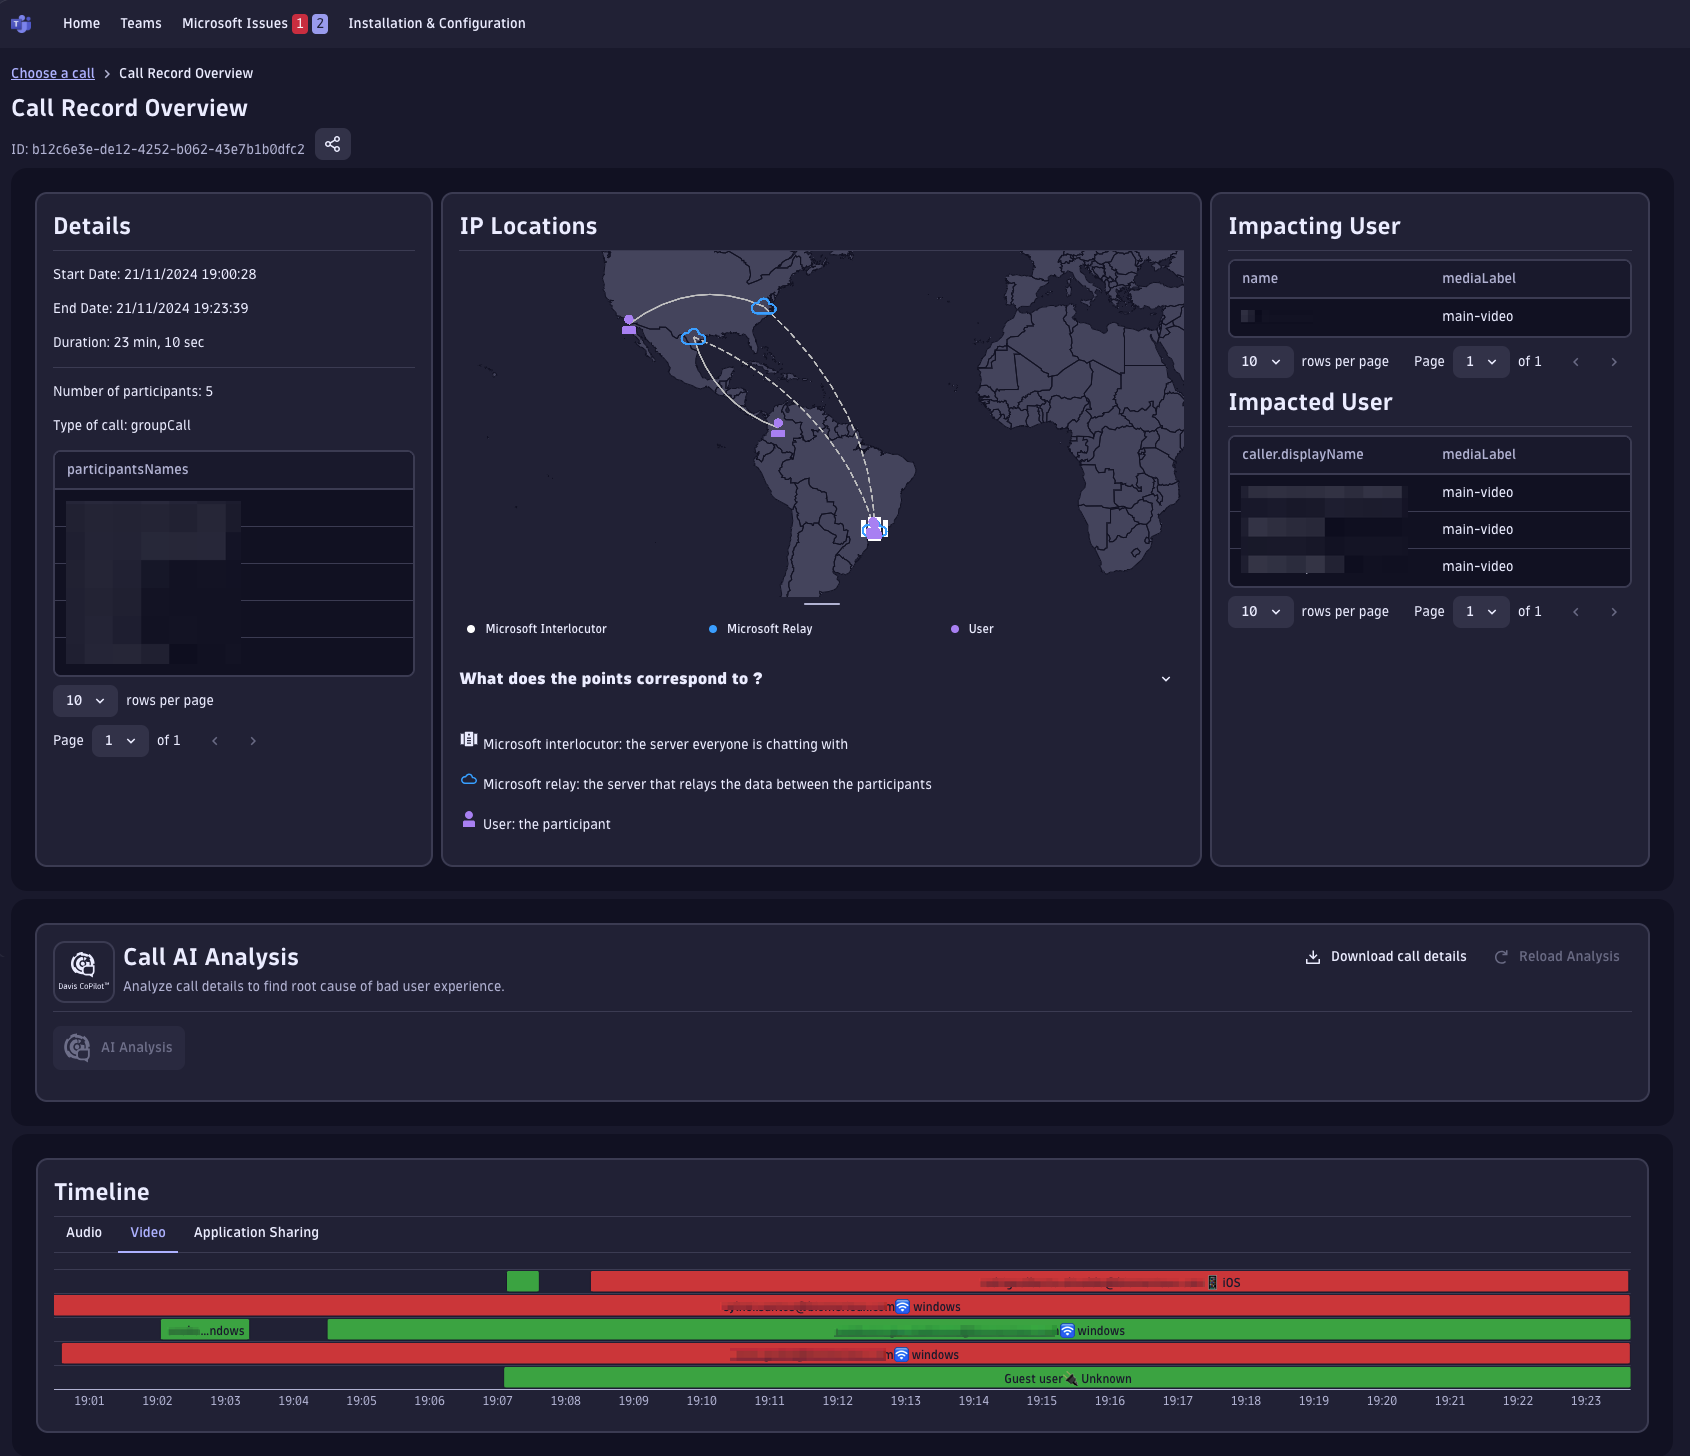Click the green Guest user timeline bar
1690x1456 pixels.
[1067, 1378]
